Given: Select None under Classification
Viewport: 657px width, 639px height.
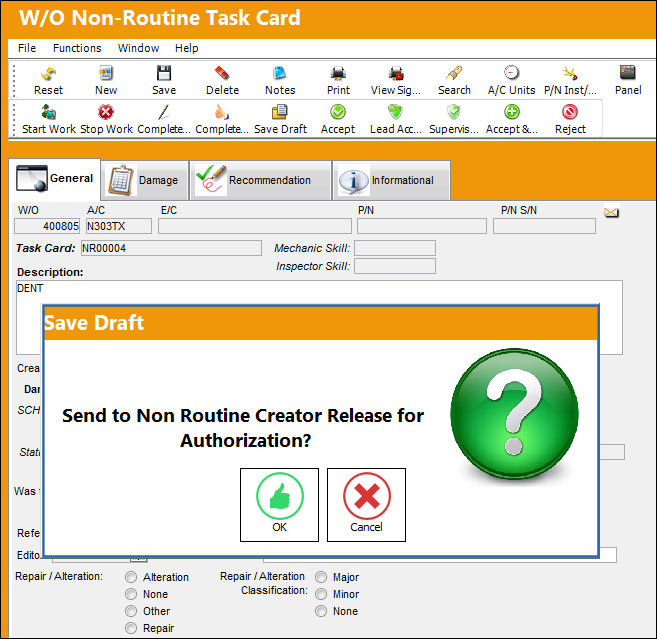Looking at the screenshot, I should pyautogui.click(x=321, y=611).
